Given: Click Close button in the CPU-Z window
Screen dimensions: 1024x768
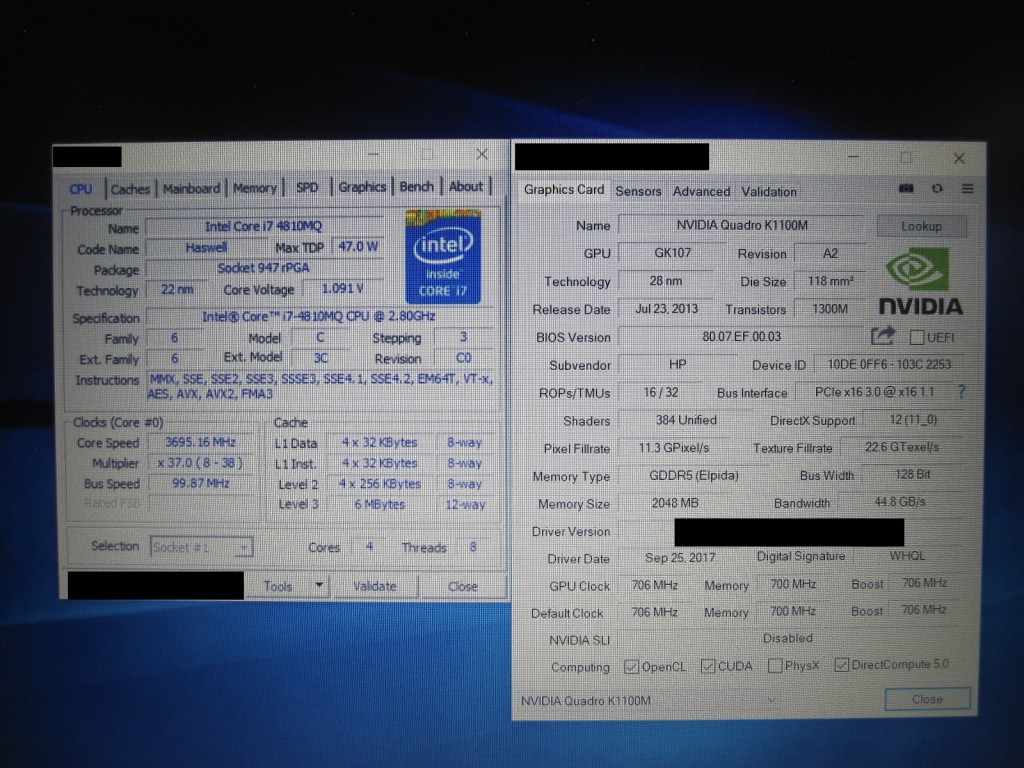Looking at the screenshot, I should (463, 586).
